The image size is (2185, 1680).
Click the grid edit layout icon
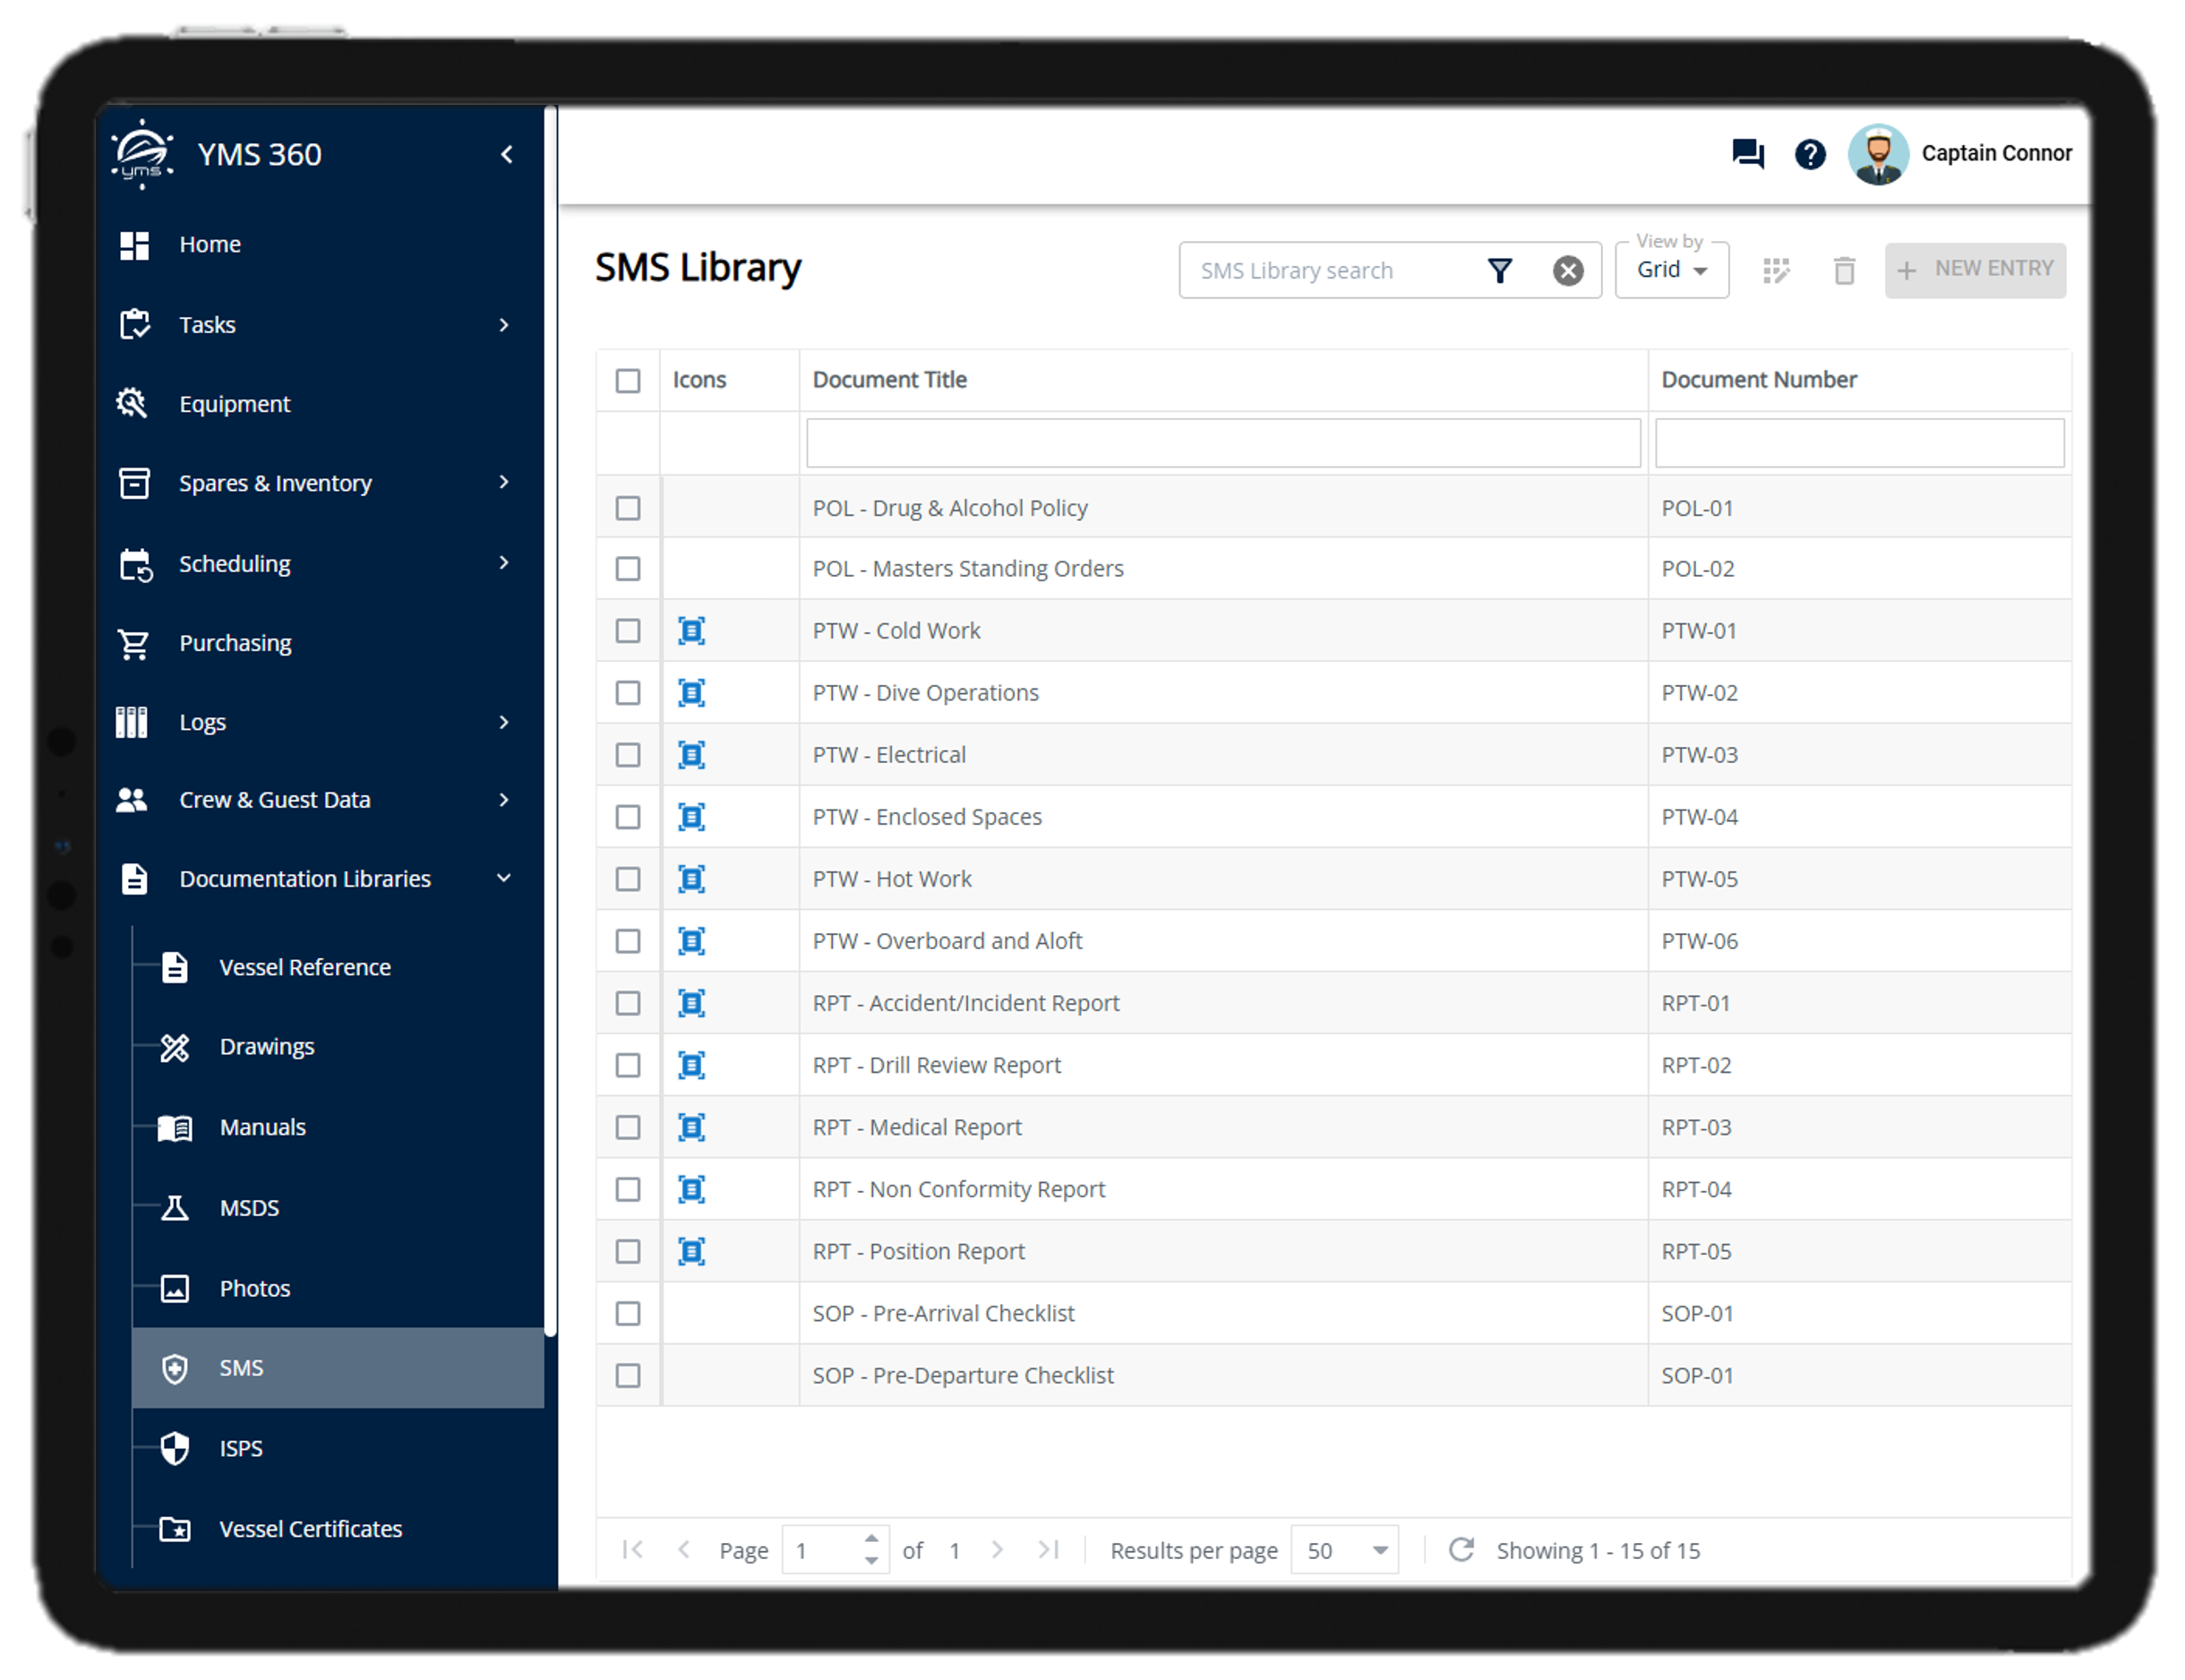(1775, 270)
